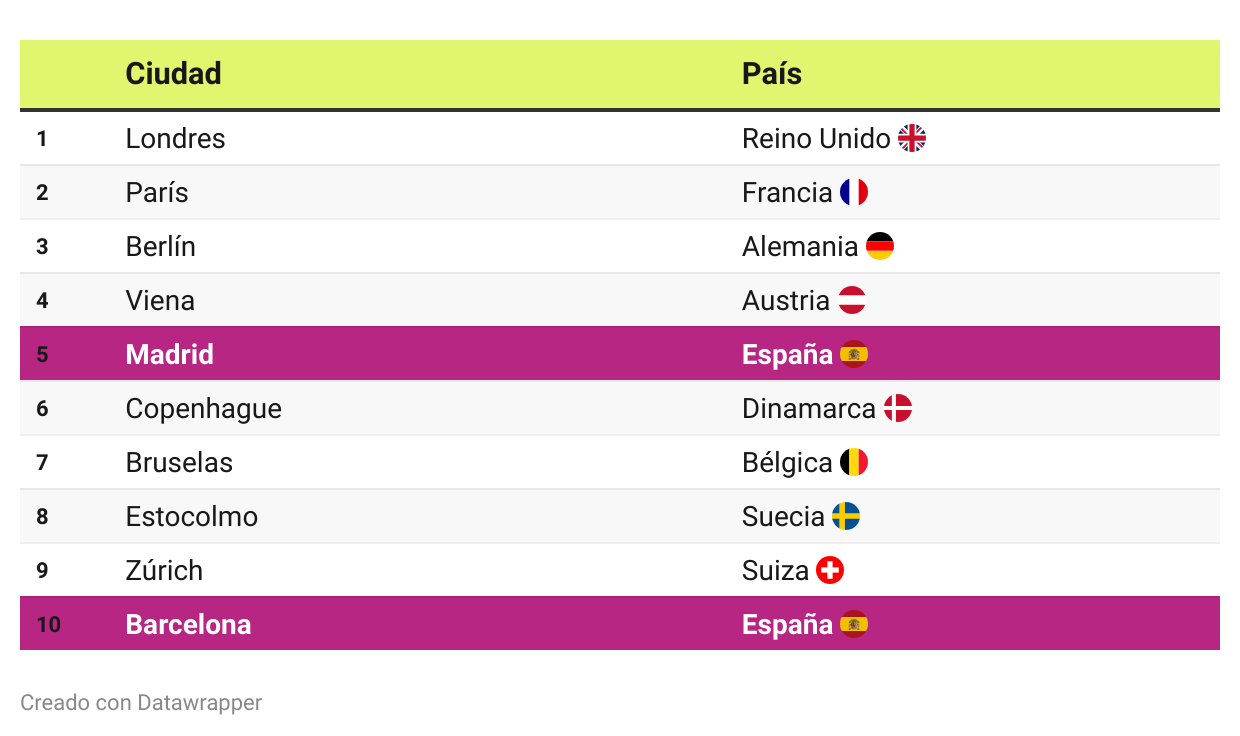Image resolution: width=1240 pixels, height=736 pixels.
Task: Click the France flag icon
Action: pos(854,192)
